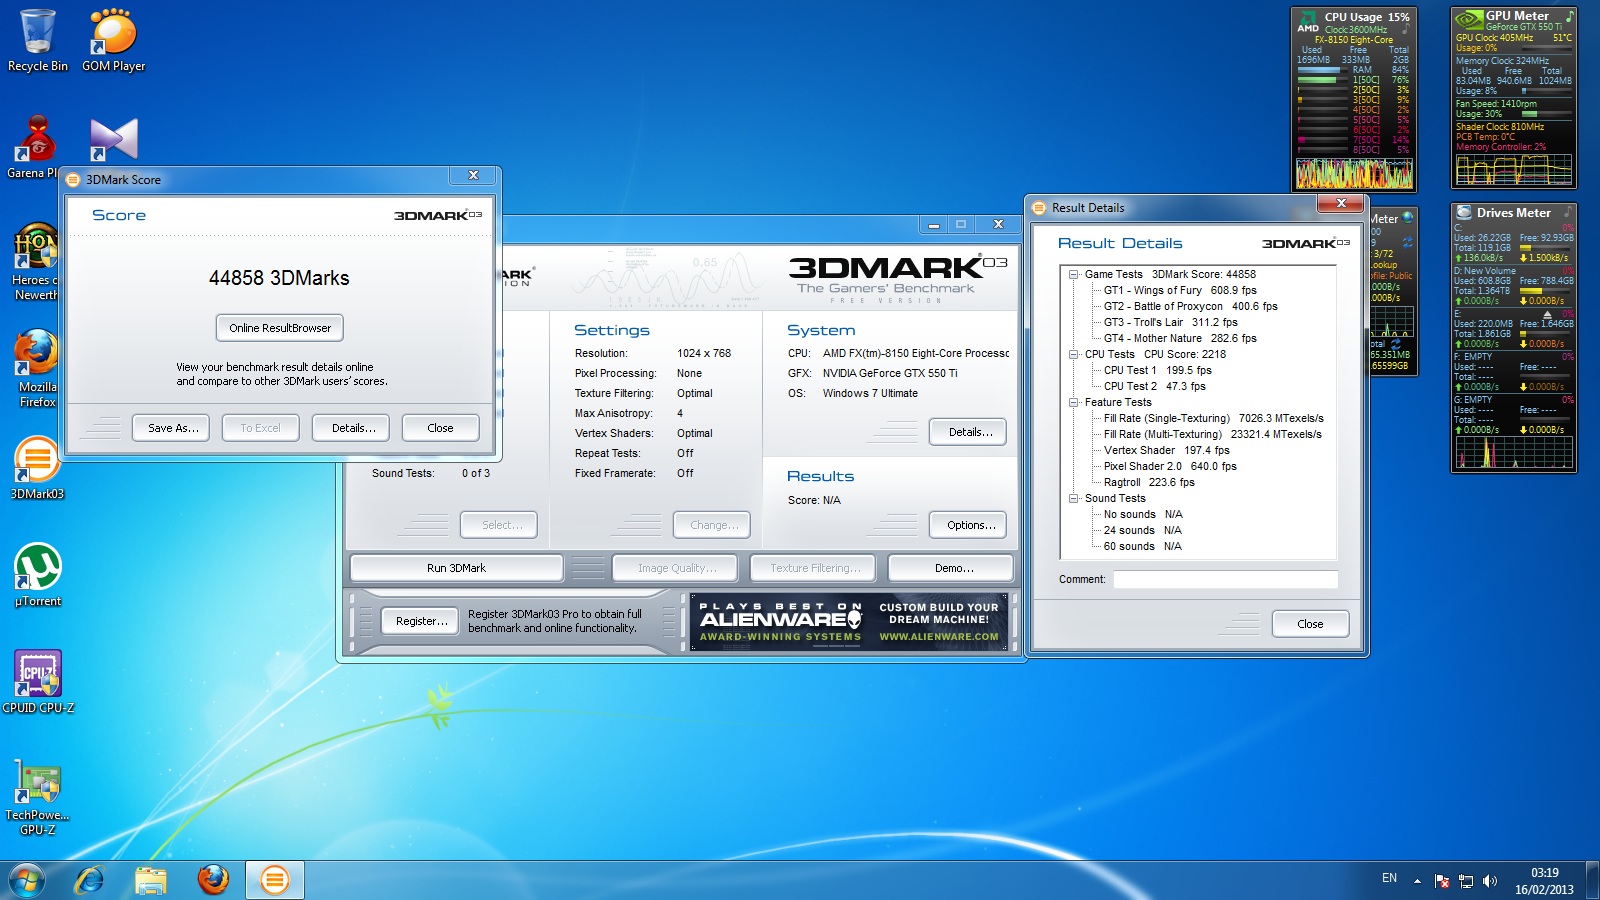Click the music note in Drives Meter gadget
Image resolution: width=1600 pixels, height=900 pixels.
point(1568,212)
